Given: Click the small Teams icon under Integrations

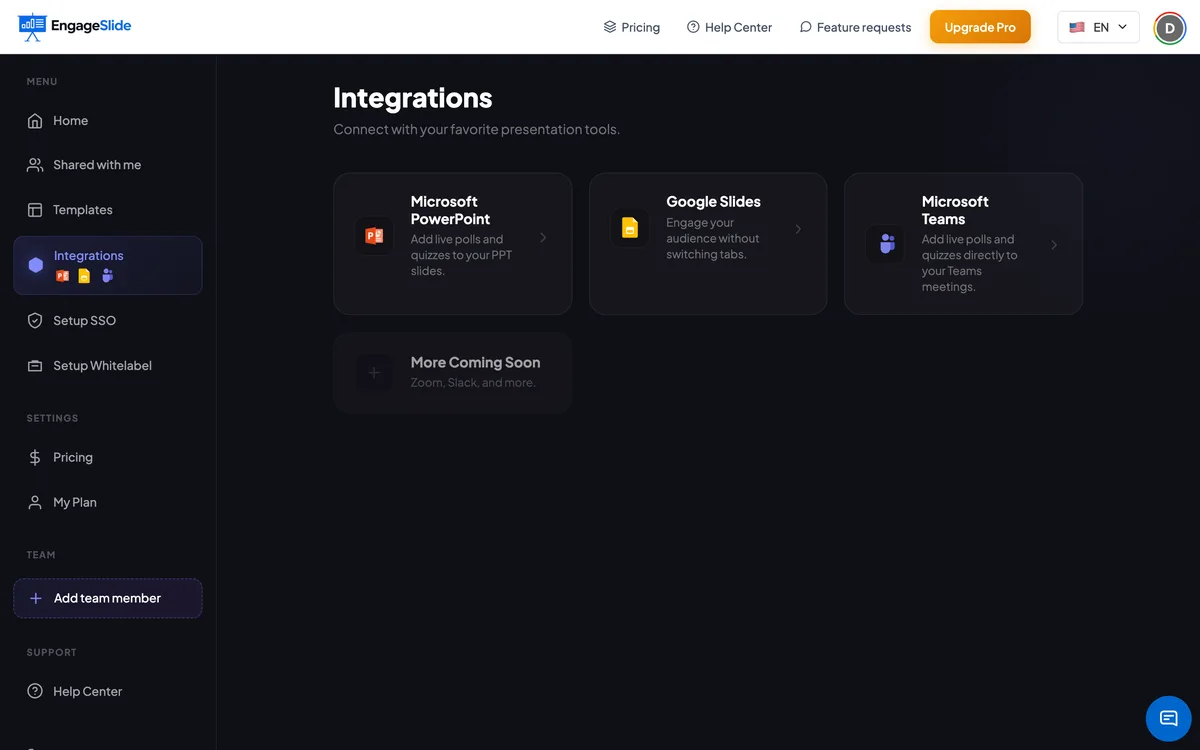Looking at the screenshot, I should [x=107, y=276].
